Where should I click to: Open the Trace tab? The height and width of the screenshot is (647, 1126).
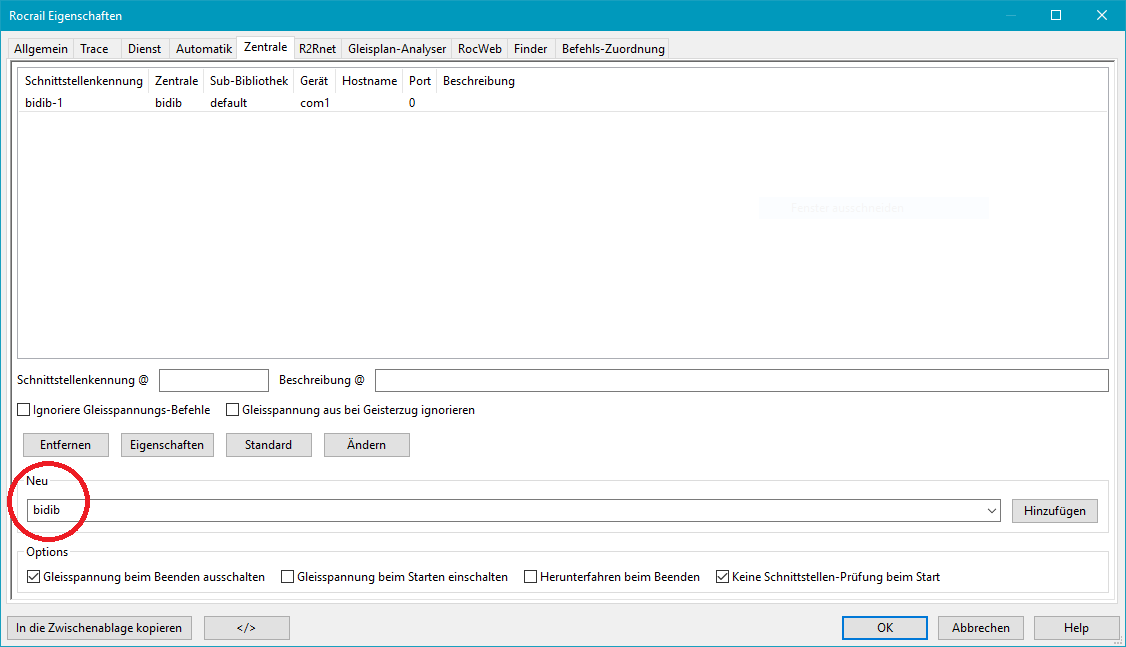pos(95,49)
